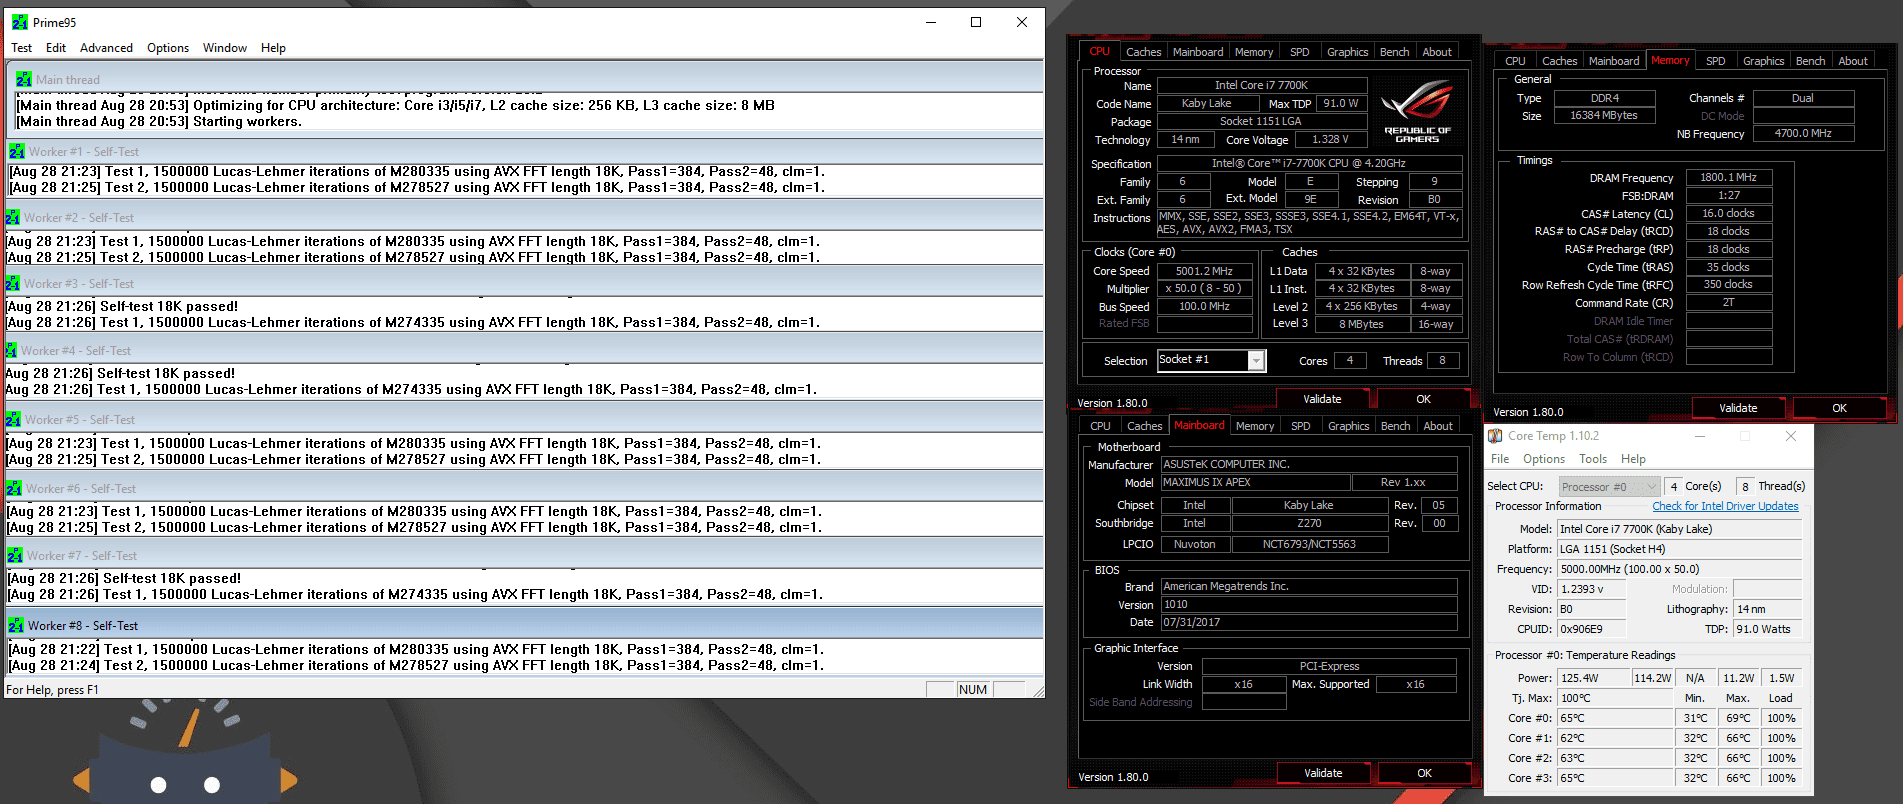Open Bench tab in CPU-Z motherboard window
Image resolution: width=1903 pixels, height=804 pixels.
(1395, 426)
